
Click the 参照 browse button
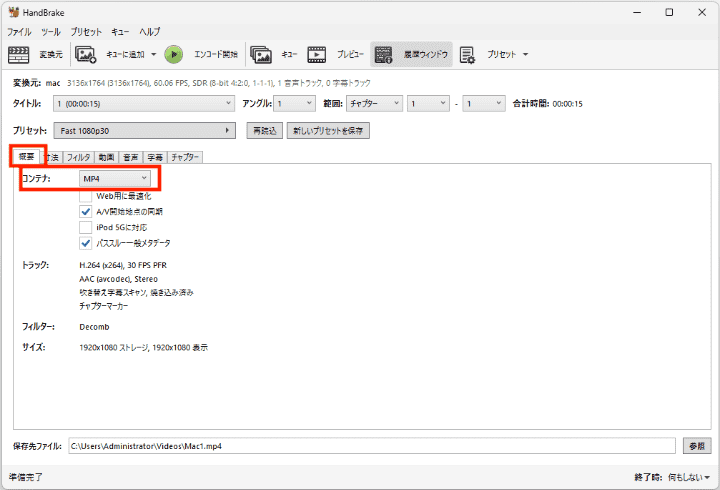click(x=697, y=445)
